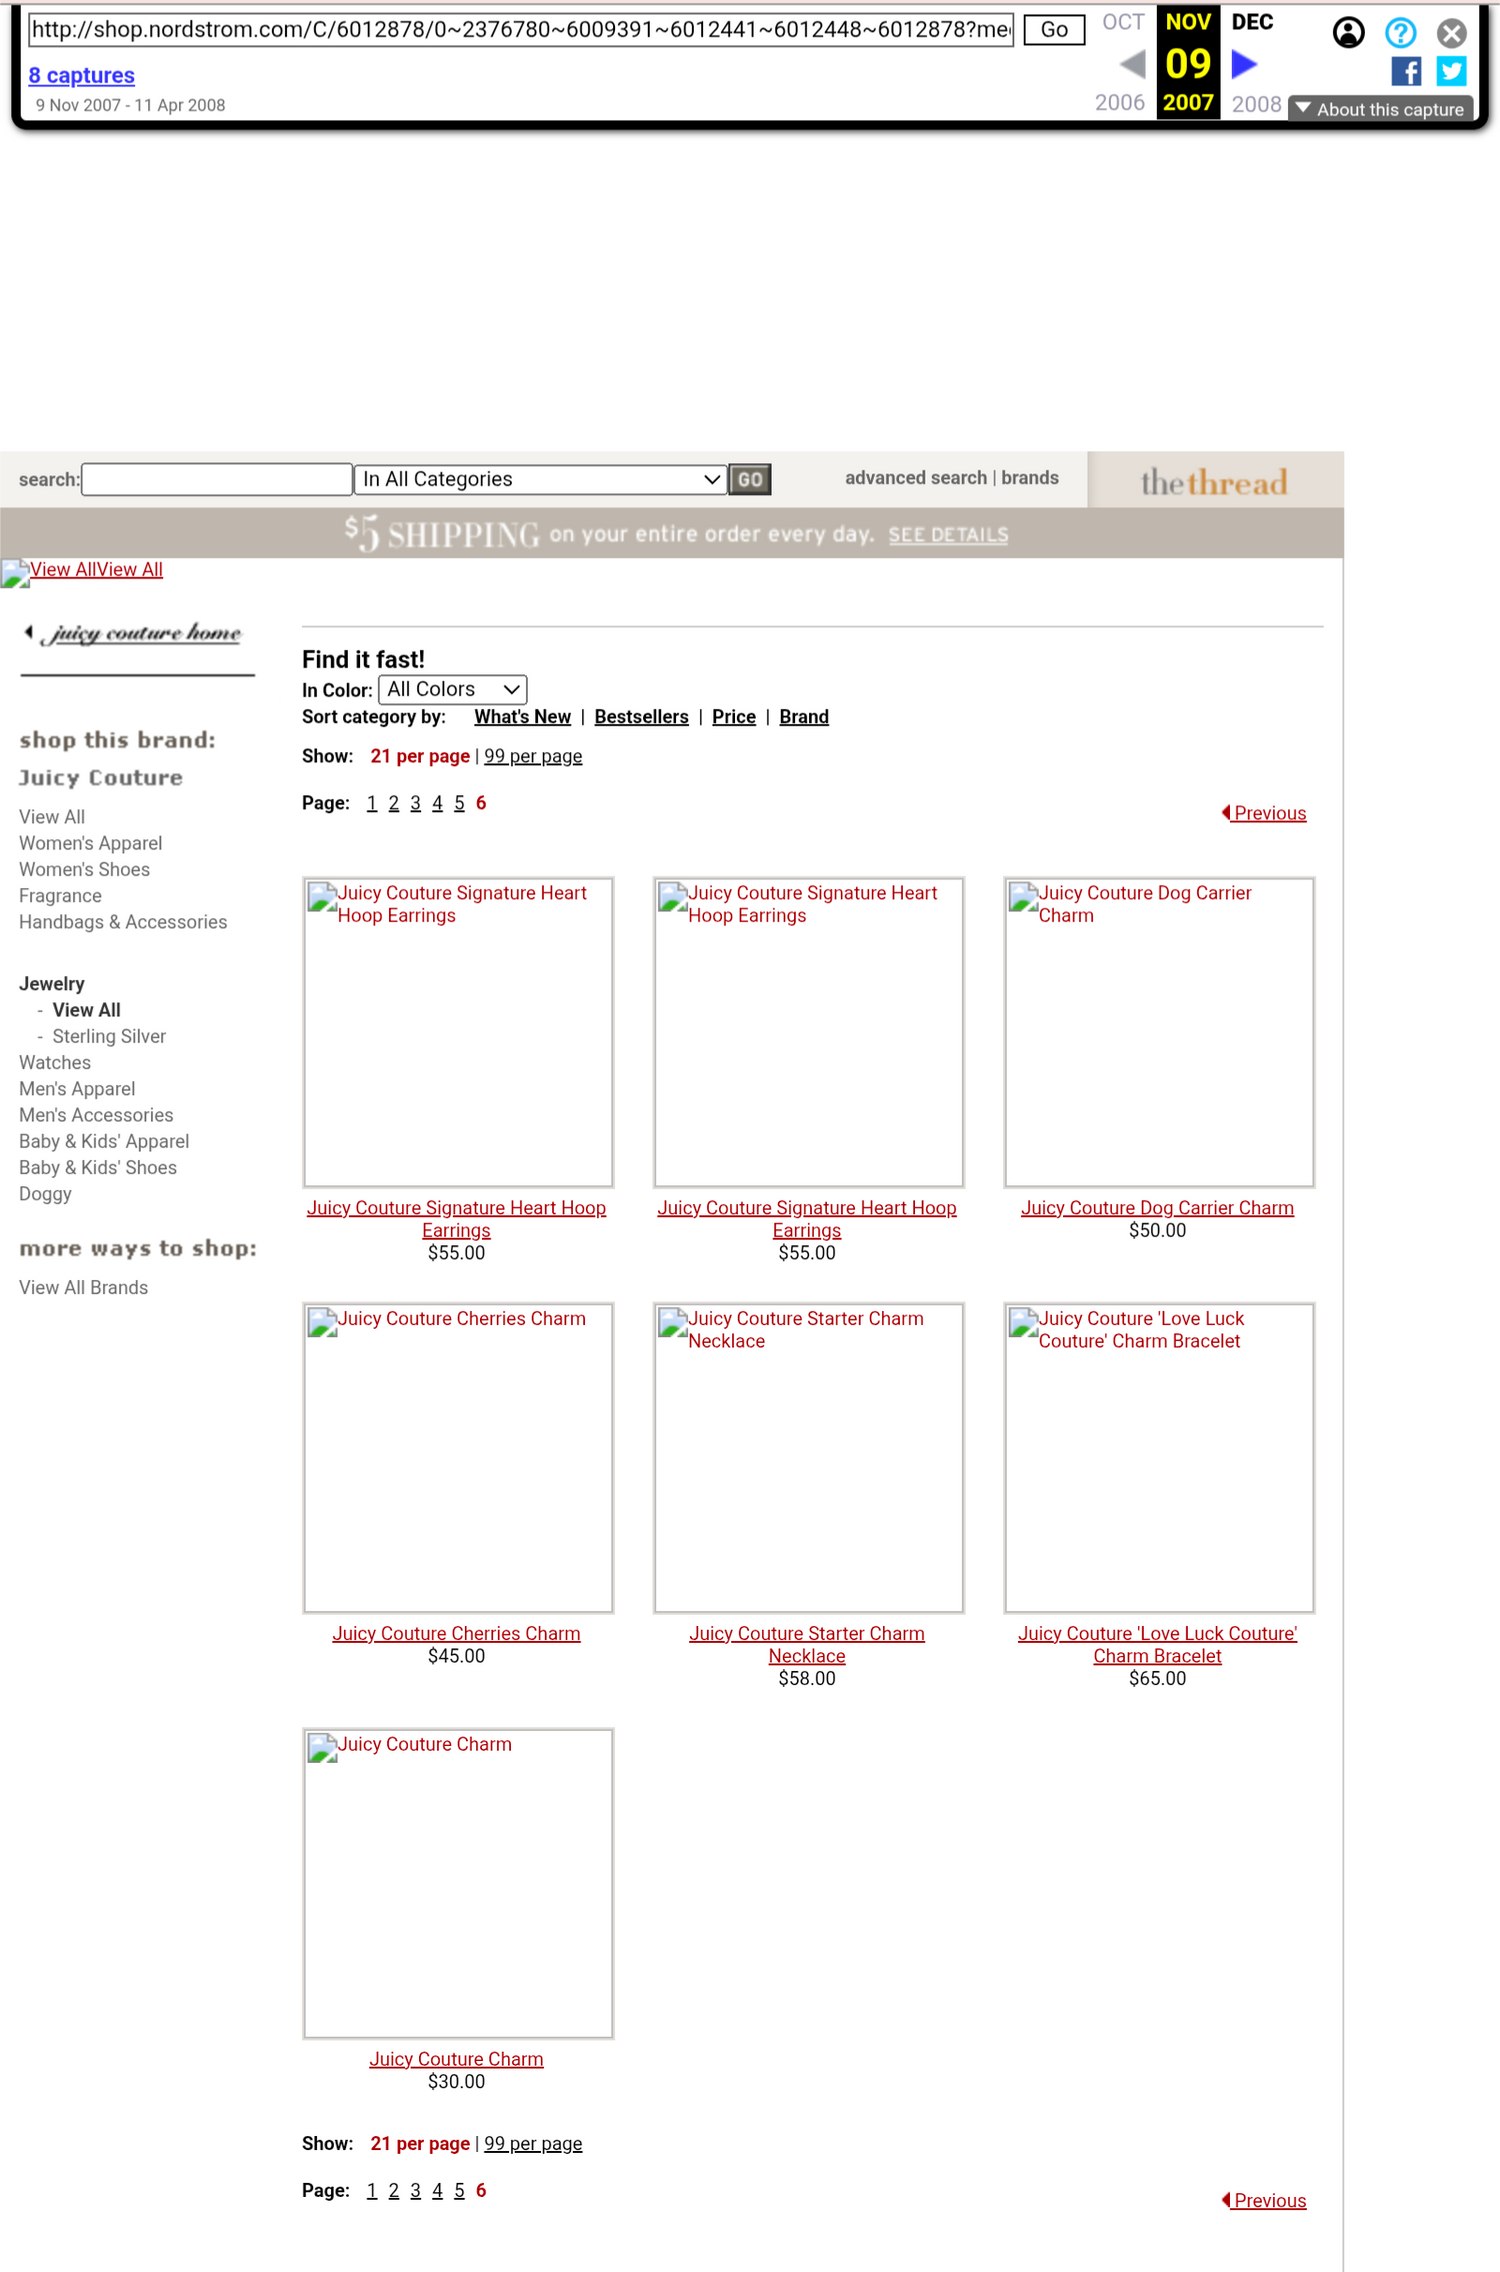Open the In All Categories dropdown
This screenshot has height=2272, width=1500.
coord(540,480)
